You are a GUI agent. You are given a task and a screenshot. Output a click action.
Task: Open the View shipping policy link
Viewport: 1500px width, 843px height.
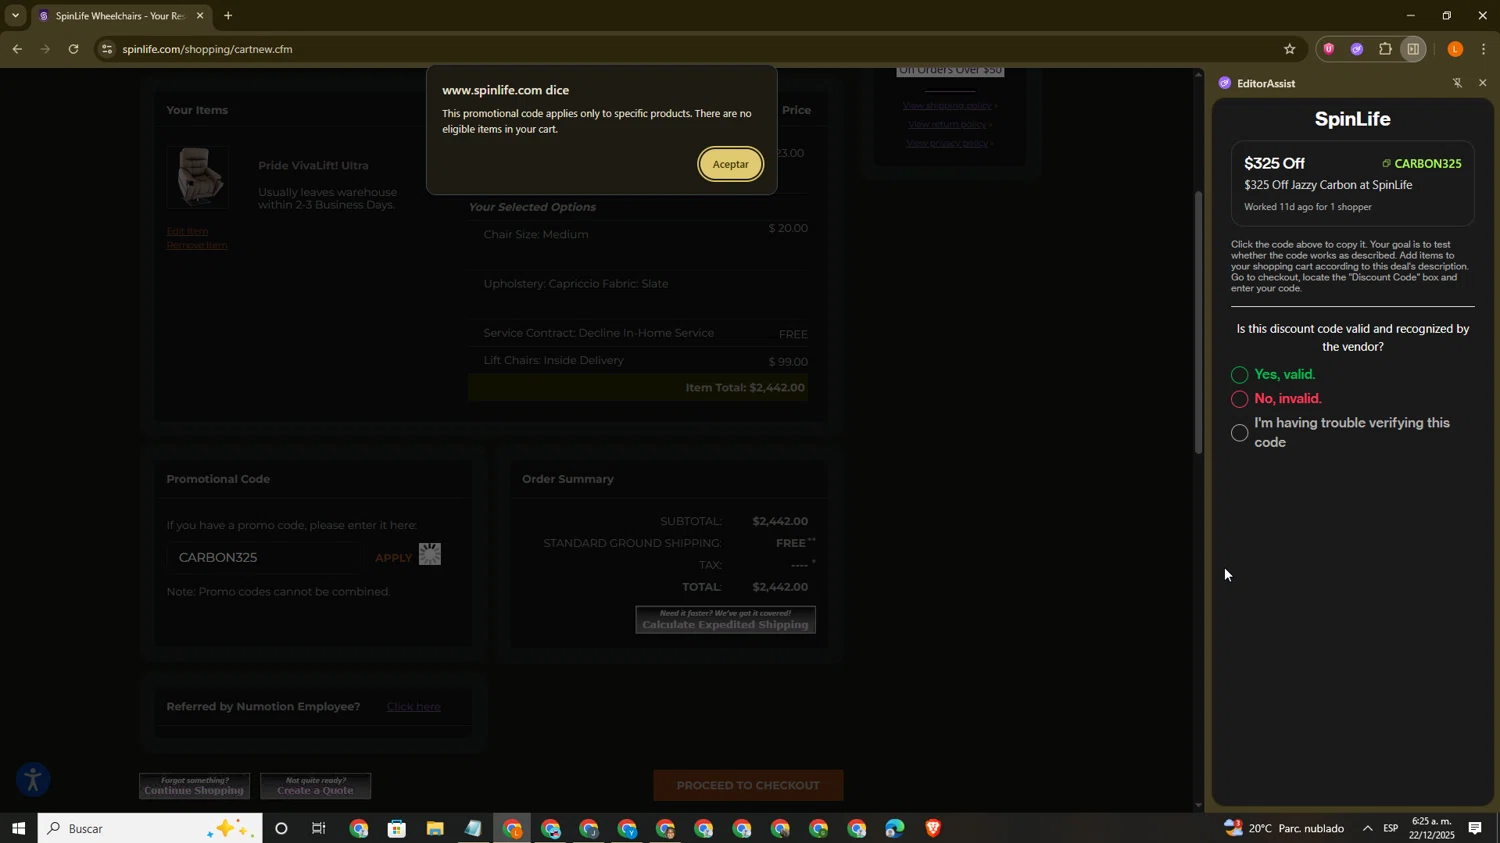click(x=949, y=106)
